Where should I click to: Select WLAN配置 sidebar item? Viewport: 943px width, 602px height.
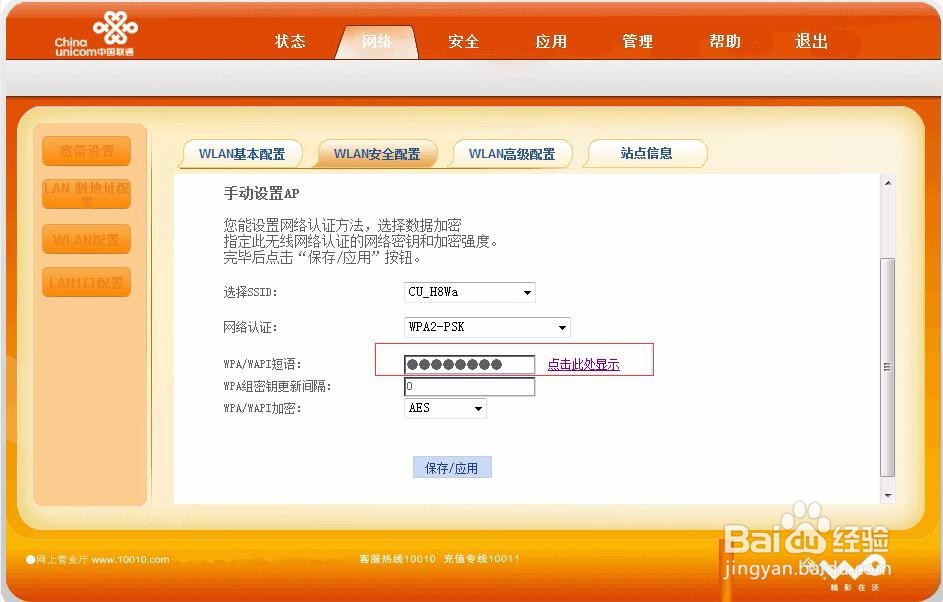pos(86,239)
